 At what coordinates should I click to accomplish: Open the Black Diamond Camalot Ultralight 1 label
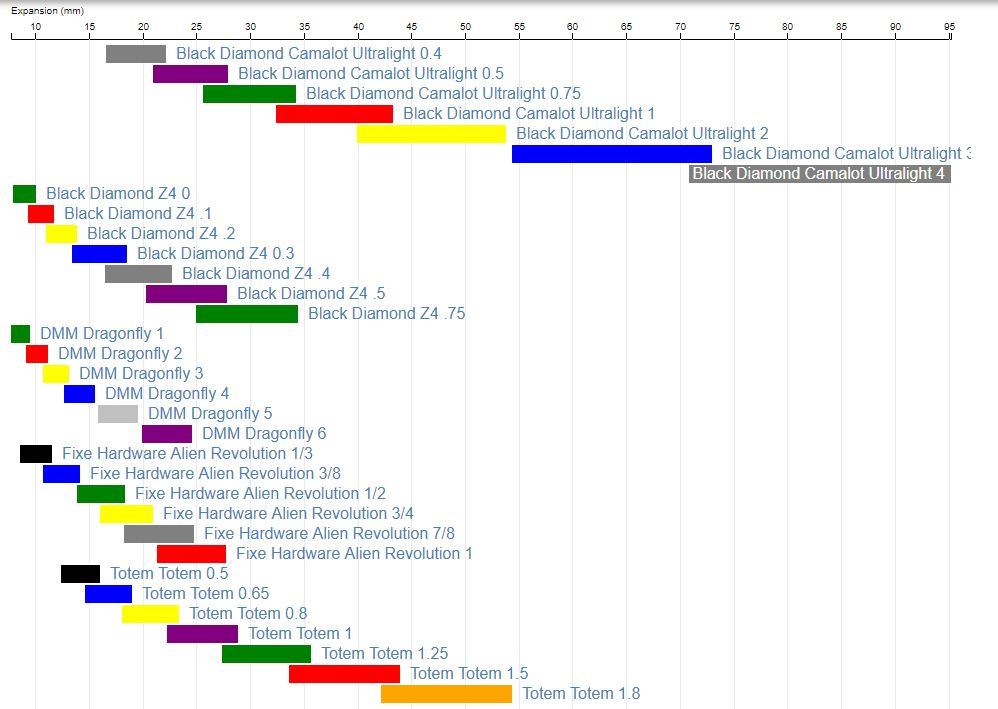point(529,114)
